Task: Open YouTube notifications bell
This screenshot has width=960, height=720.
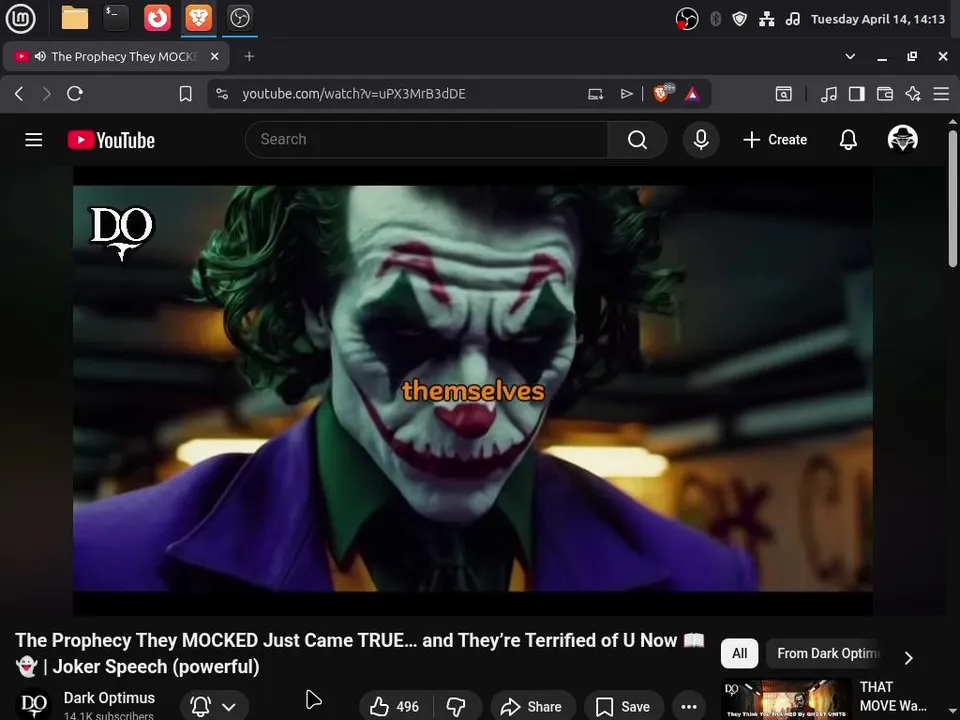Action: [x=848, y=140]
